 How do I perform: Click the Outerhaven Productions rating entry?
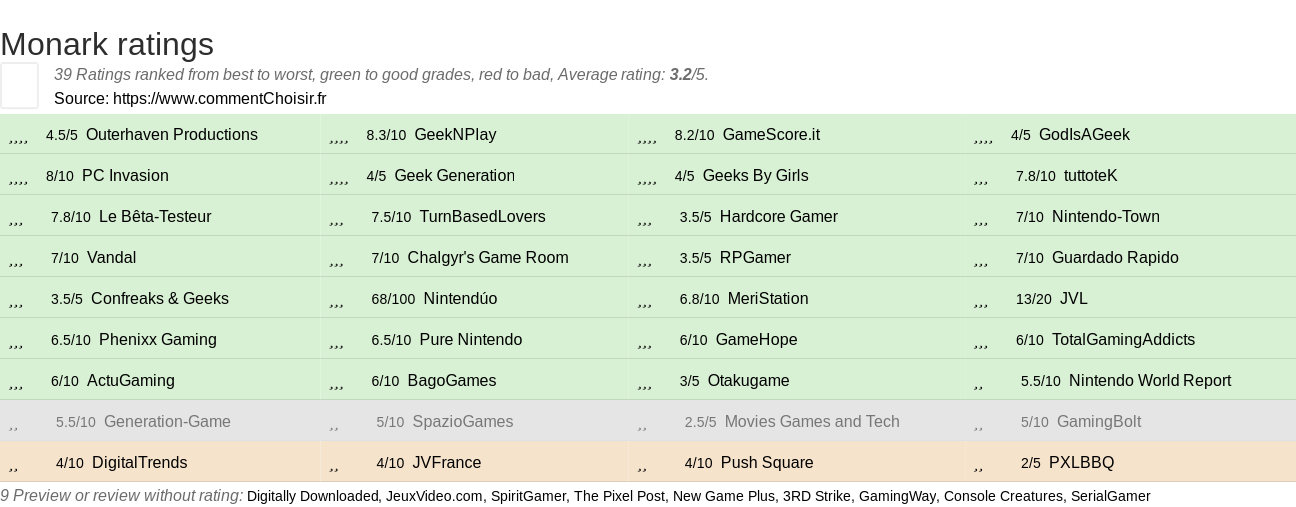tap(171, 135)
